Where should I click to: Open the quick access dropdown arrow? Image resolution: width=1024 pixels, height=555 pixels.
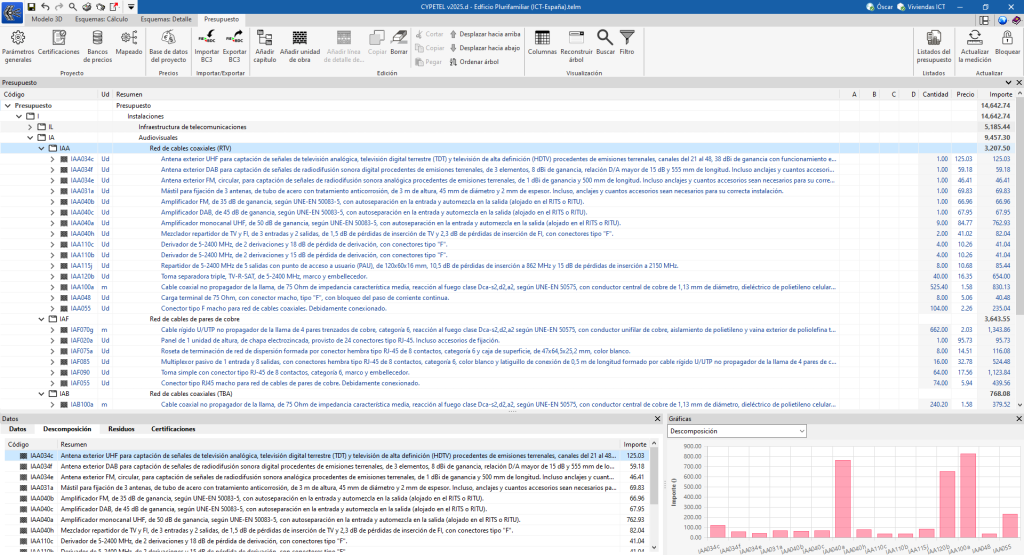(131, 7)
